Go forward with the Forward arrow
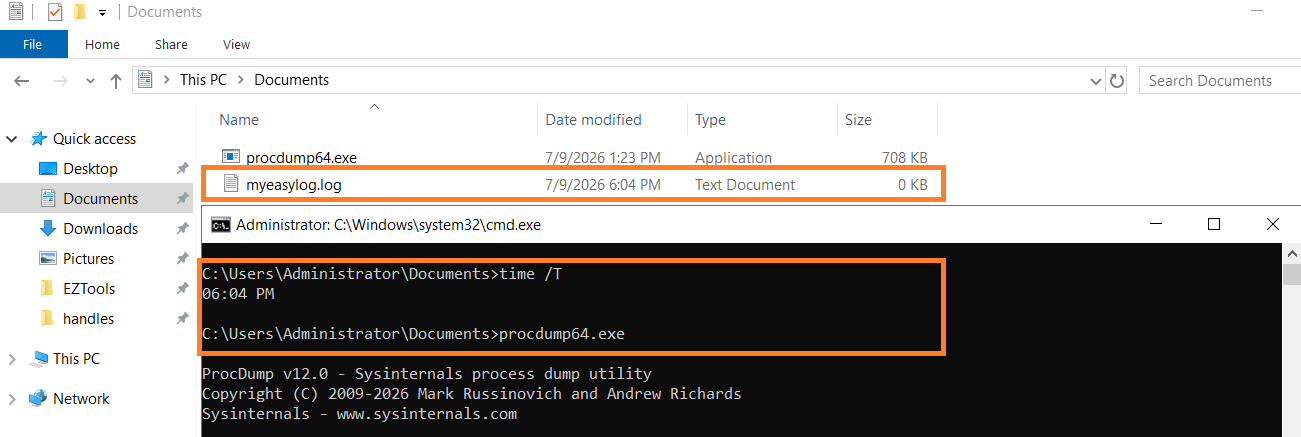The width and height of the screenshot is (1301, 437). (x=60, y=80)
